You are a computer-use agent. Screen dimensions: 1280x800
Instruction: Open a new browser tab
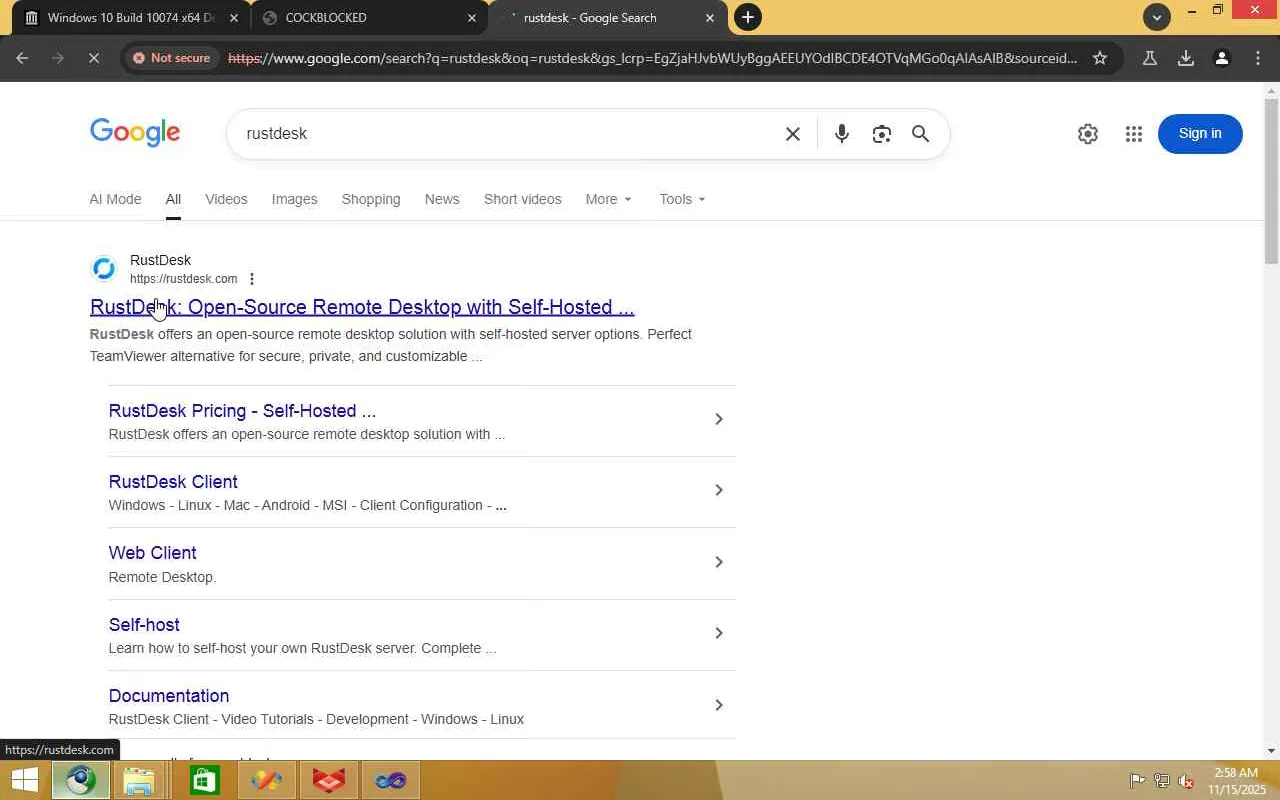748,17
